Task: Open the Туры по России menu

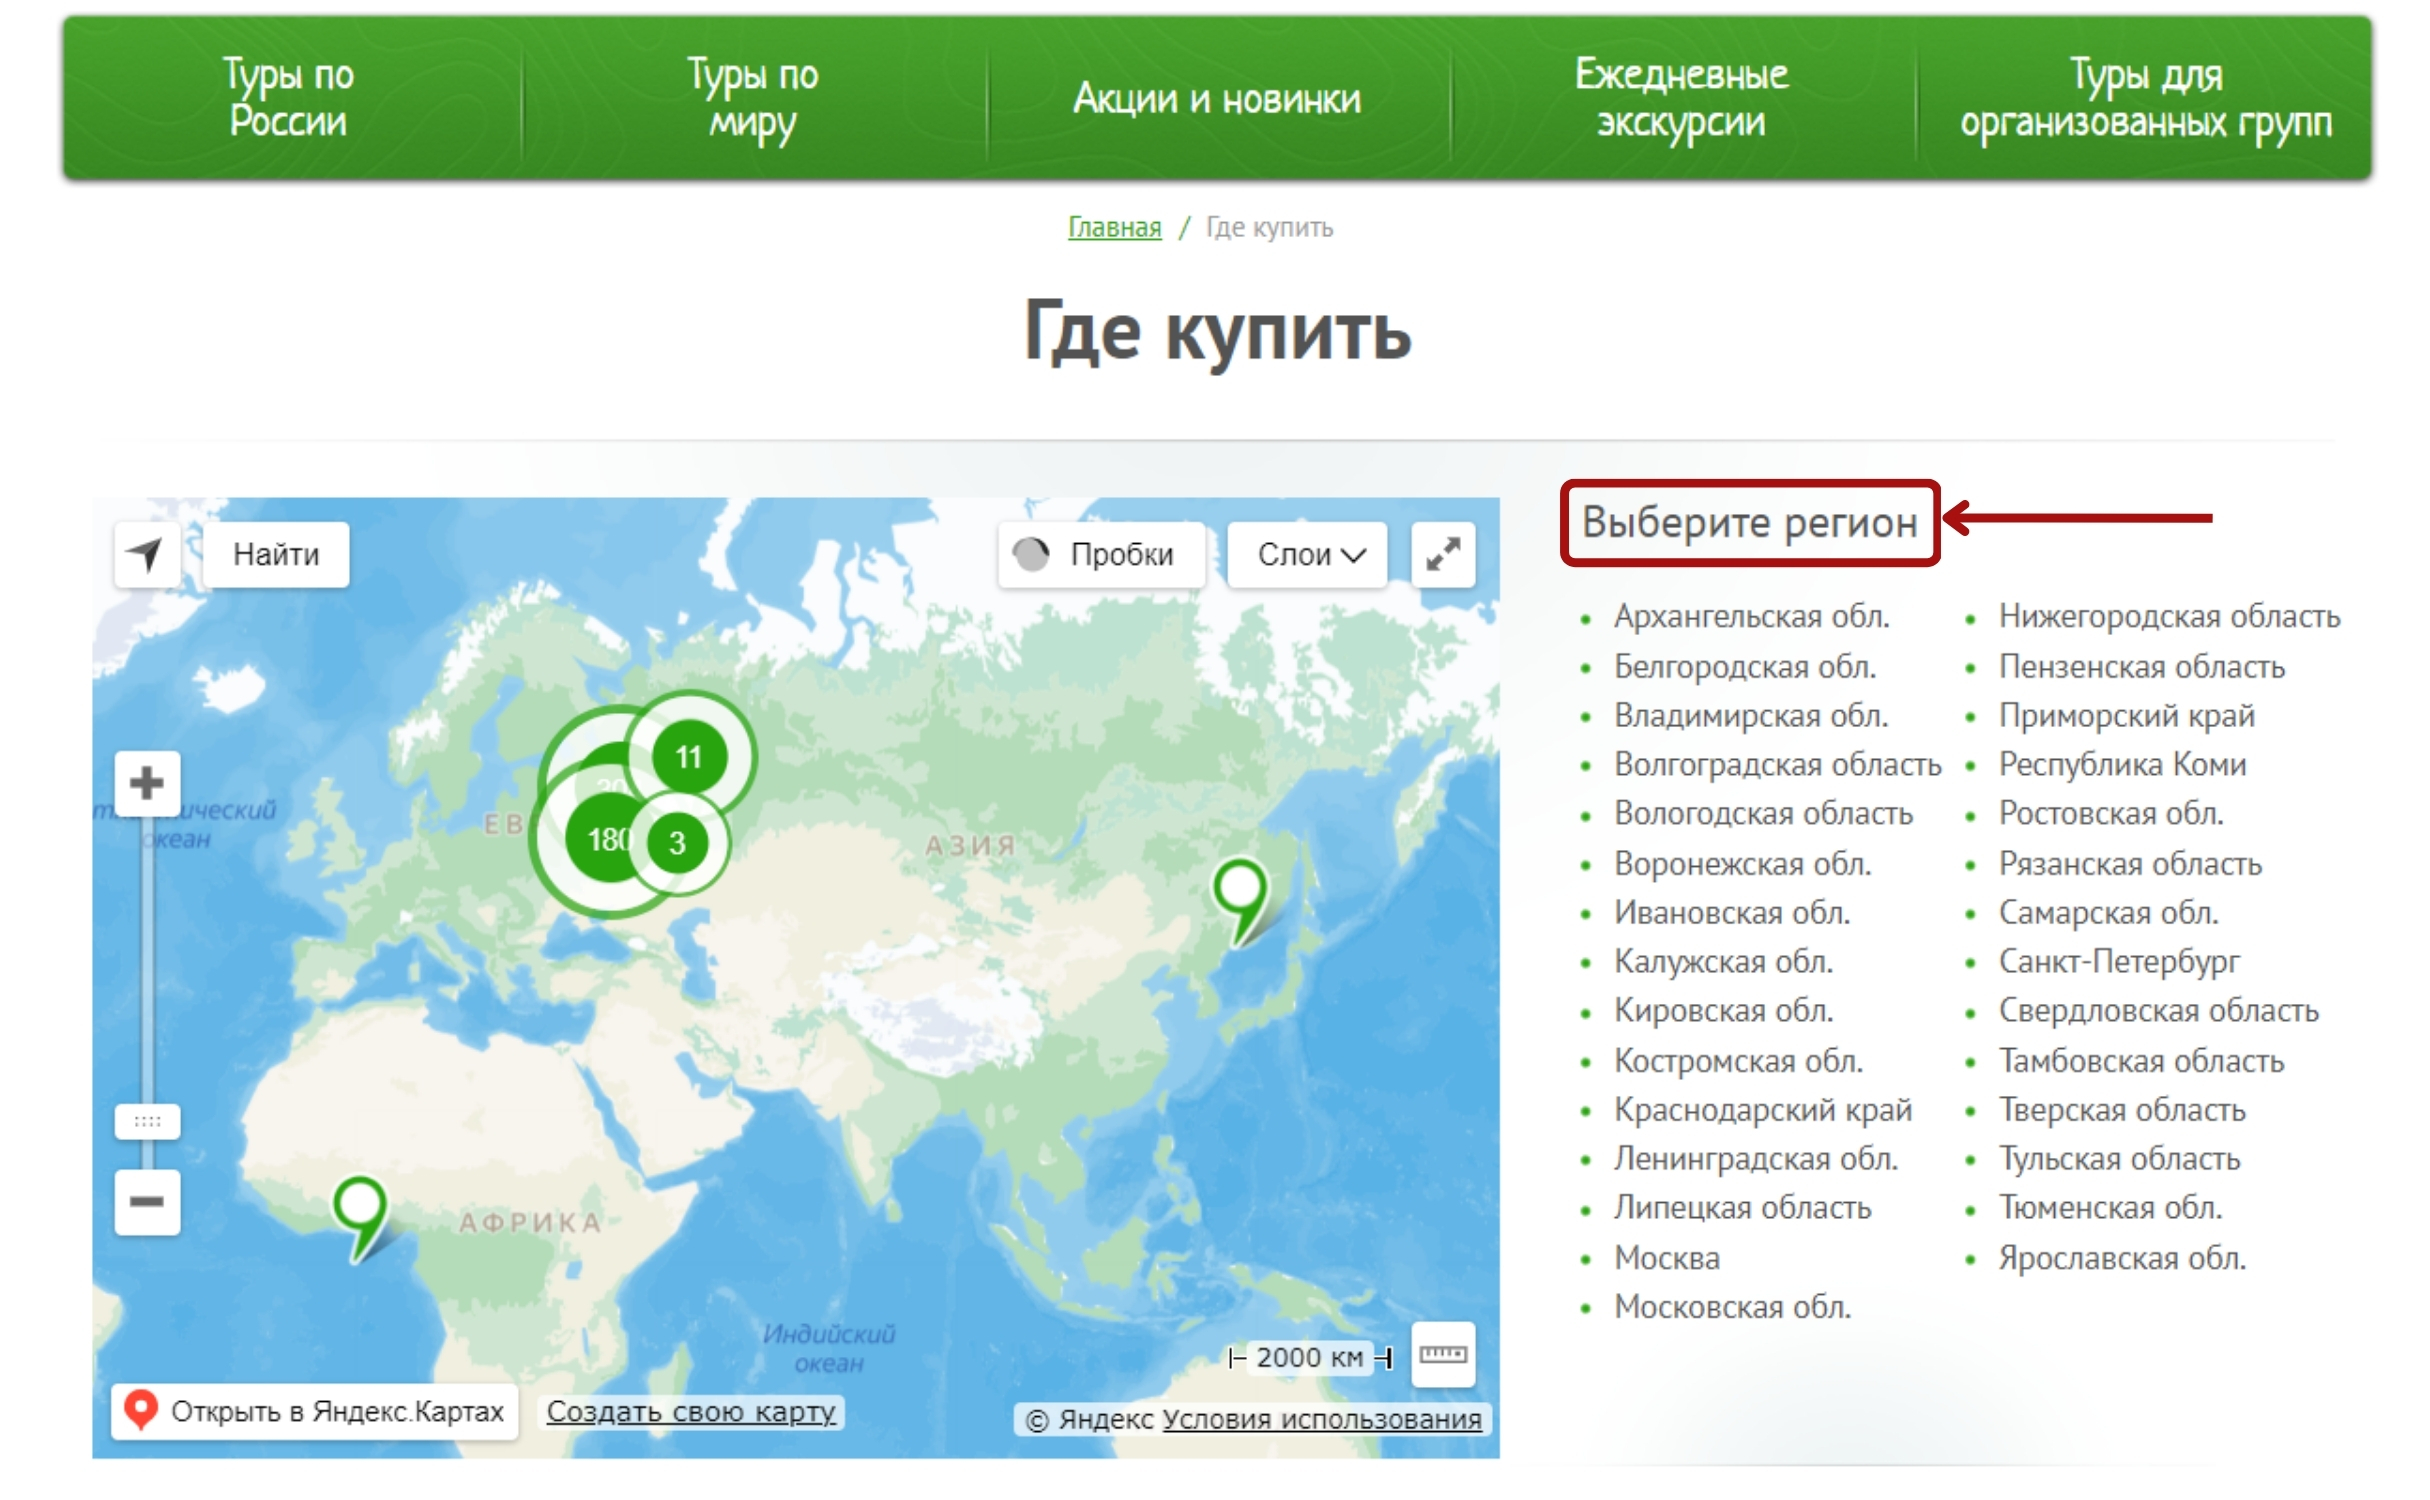Action: 288,98
